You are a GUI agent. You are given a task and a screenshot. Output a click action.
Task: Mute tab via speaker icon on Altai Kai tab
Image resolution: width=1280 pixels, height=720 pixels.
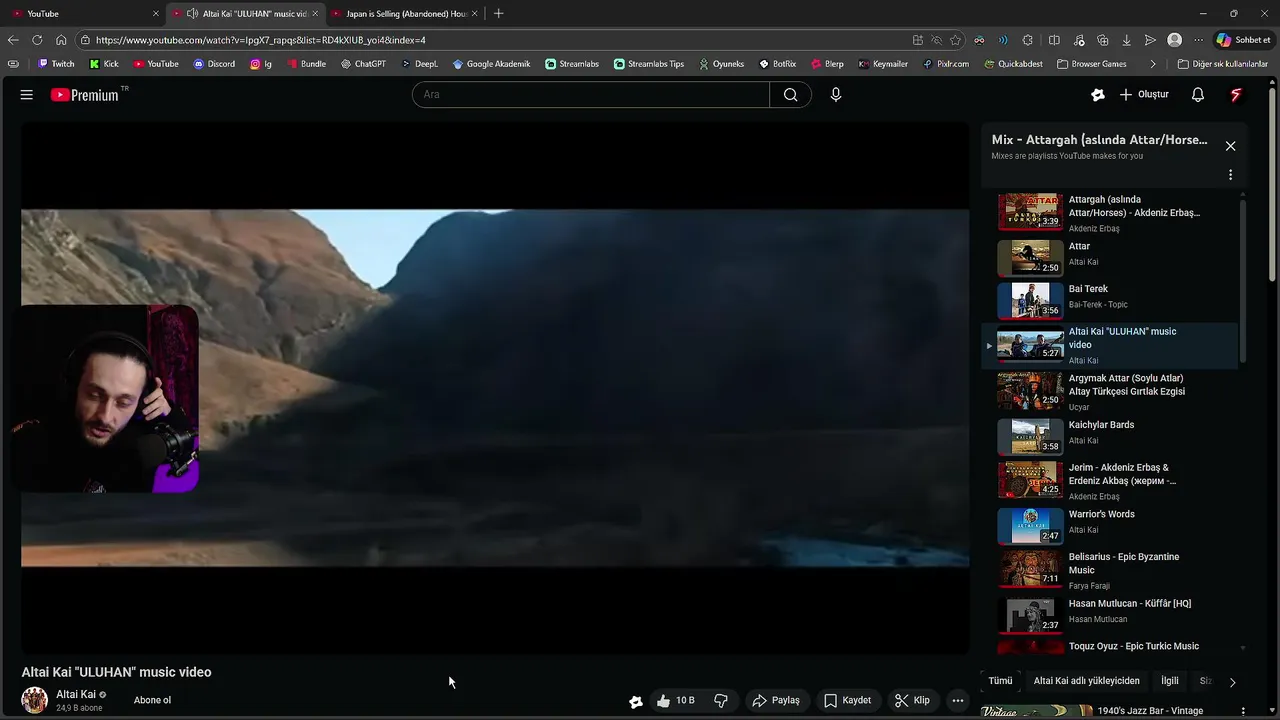click(x=192, y=14)
